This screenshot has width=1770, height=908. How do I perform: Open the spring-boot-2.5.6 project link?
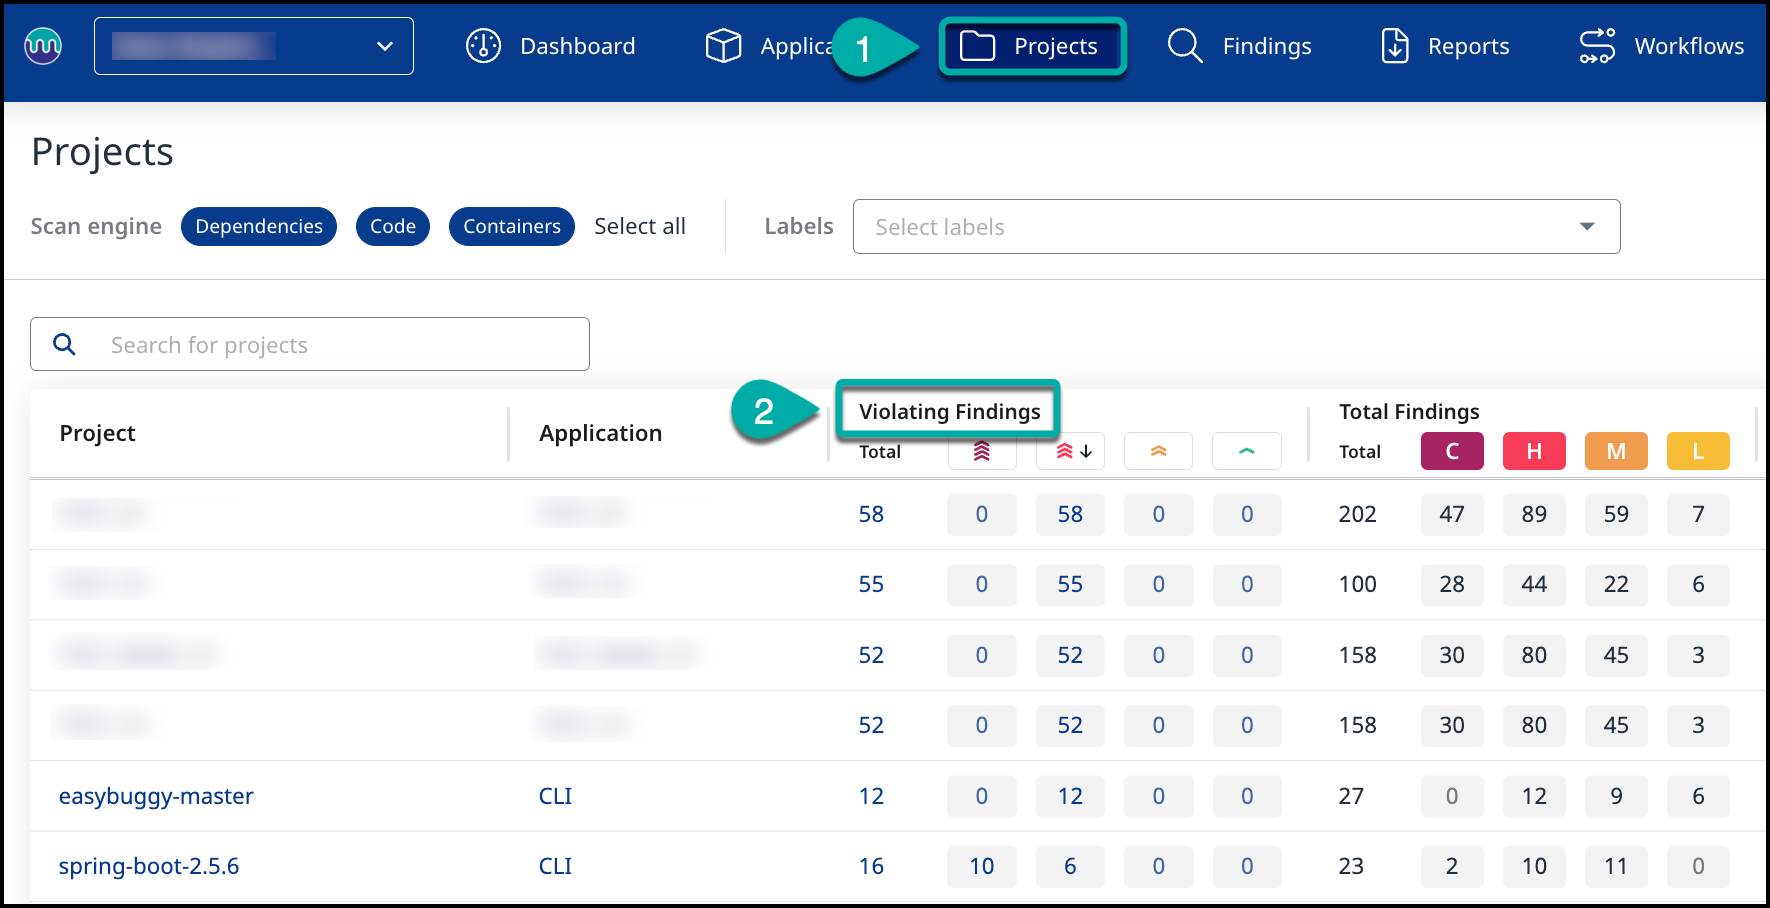point(149,866)
